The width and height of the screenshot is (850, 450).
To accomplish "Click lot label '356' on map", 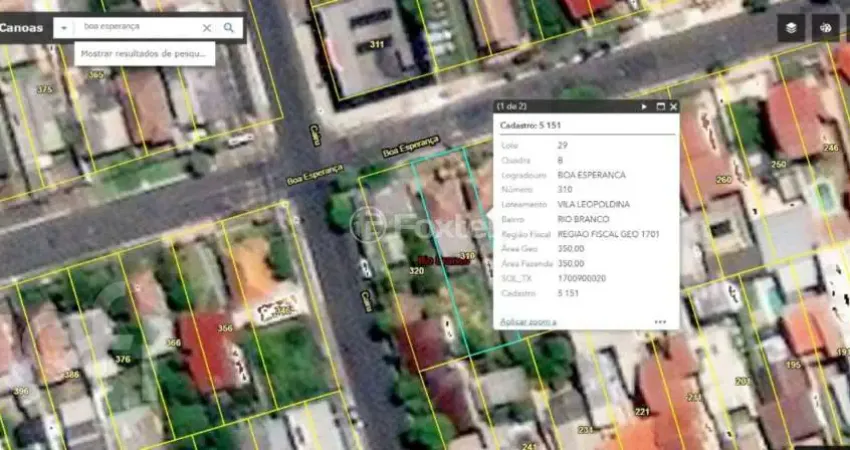I will [225, 328].
